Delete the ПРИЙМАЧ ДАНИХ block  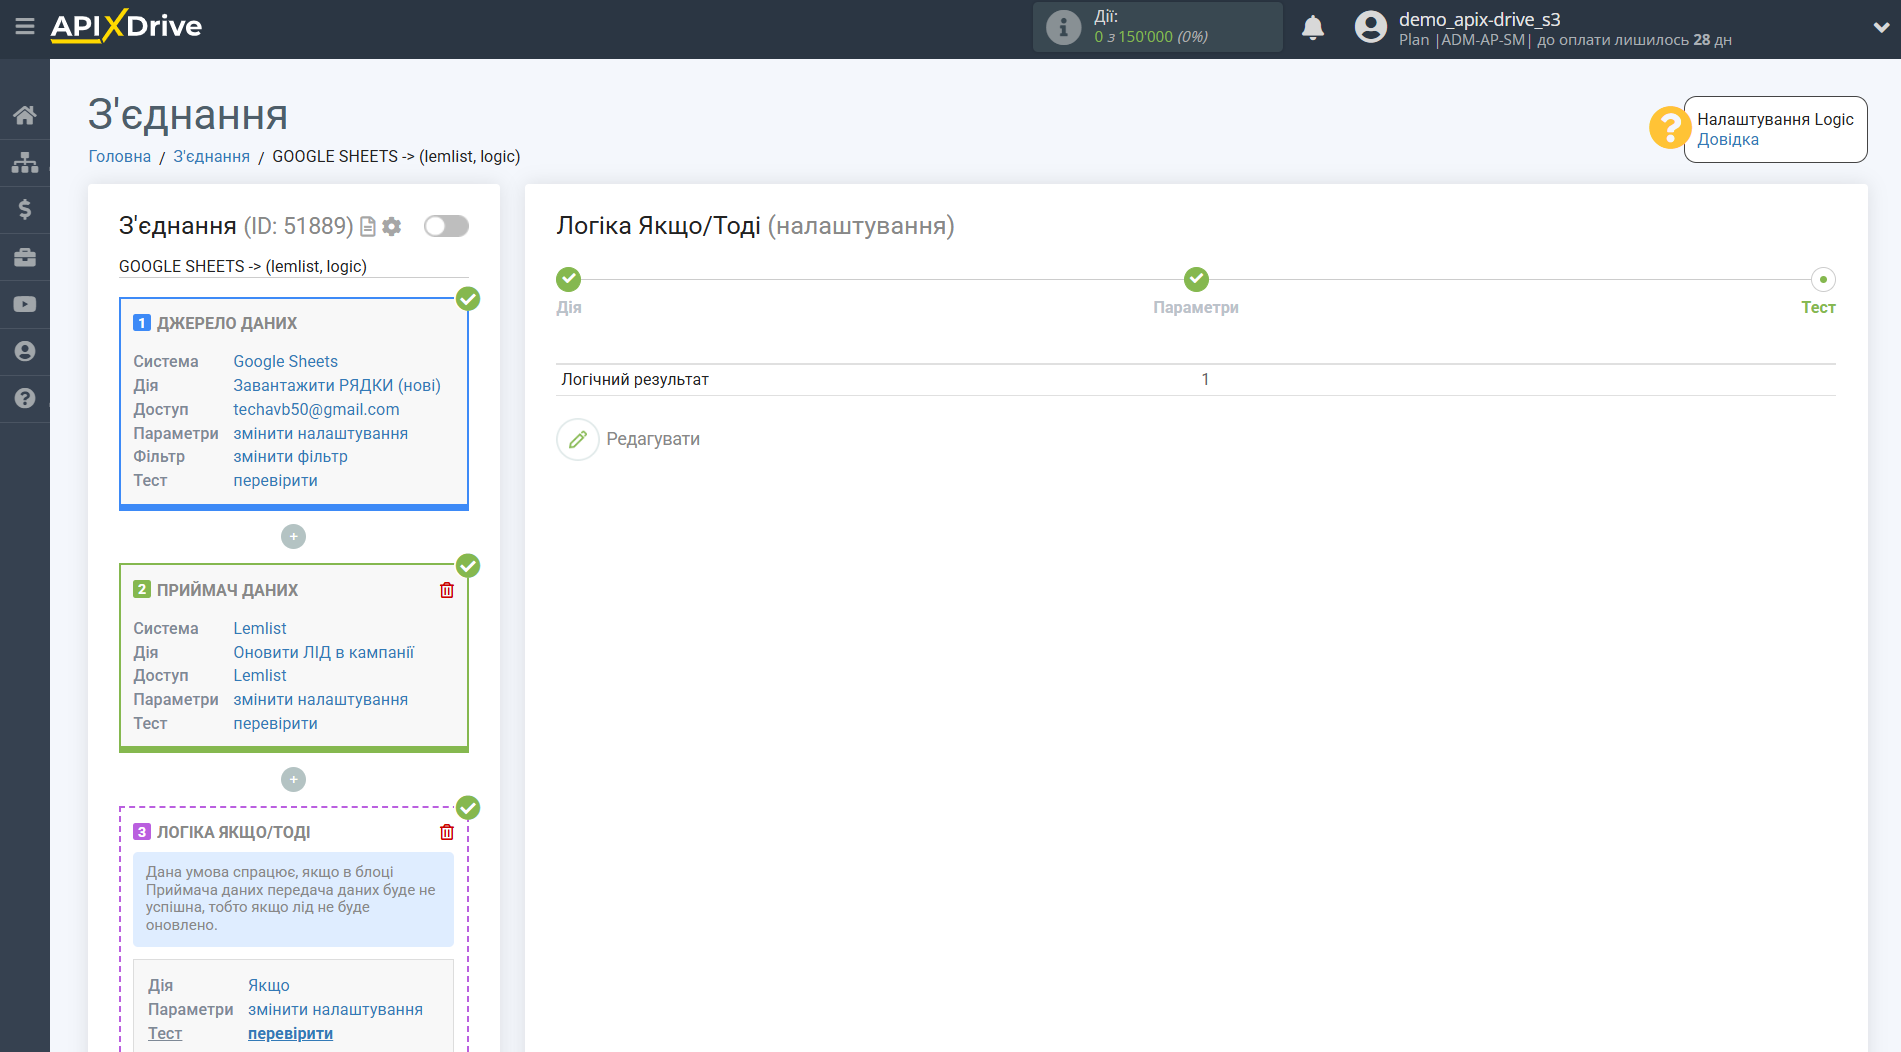(447, 590)
